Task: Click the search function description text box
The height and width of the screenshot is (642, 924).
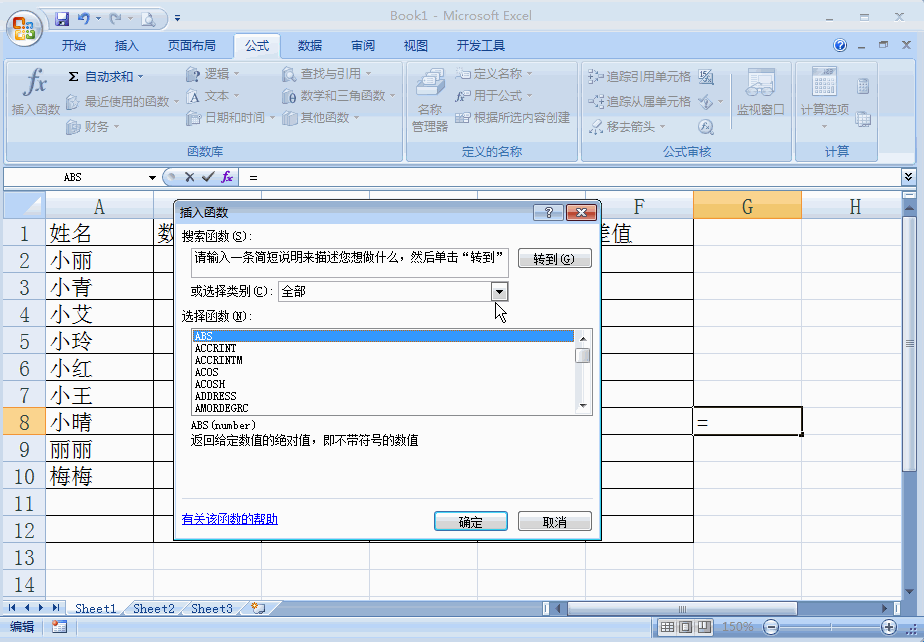Action: coord(350,263)
